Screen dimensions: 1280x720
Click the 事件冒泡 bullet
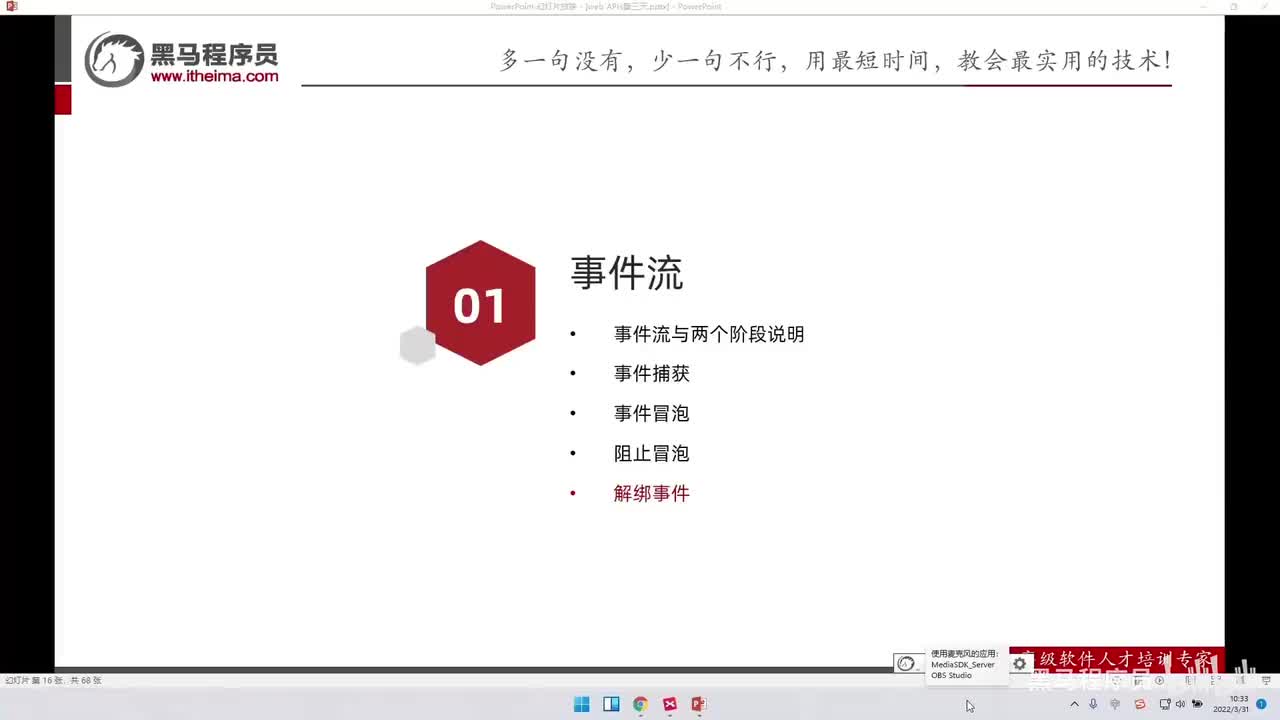pyautogui.click(x=652, y=414)
